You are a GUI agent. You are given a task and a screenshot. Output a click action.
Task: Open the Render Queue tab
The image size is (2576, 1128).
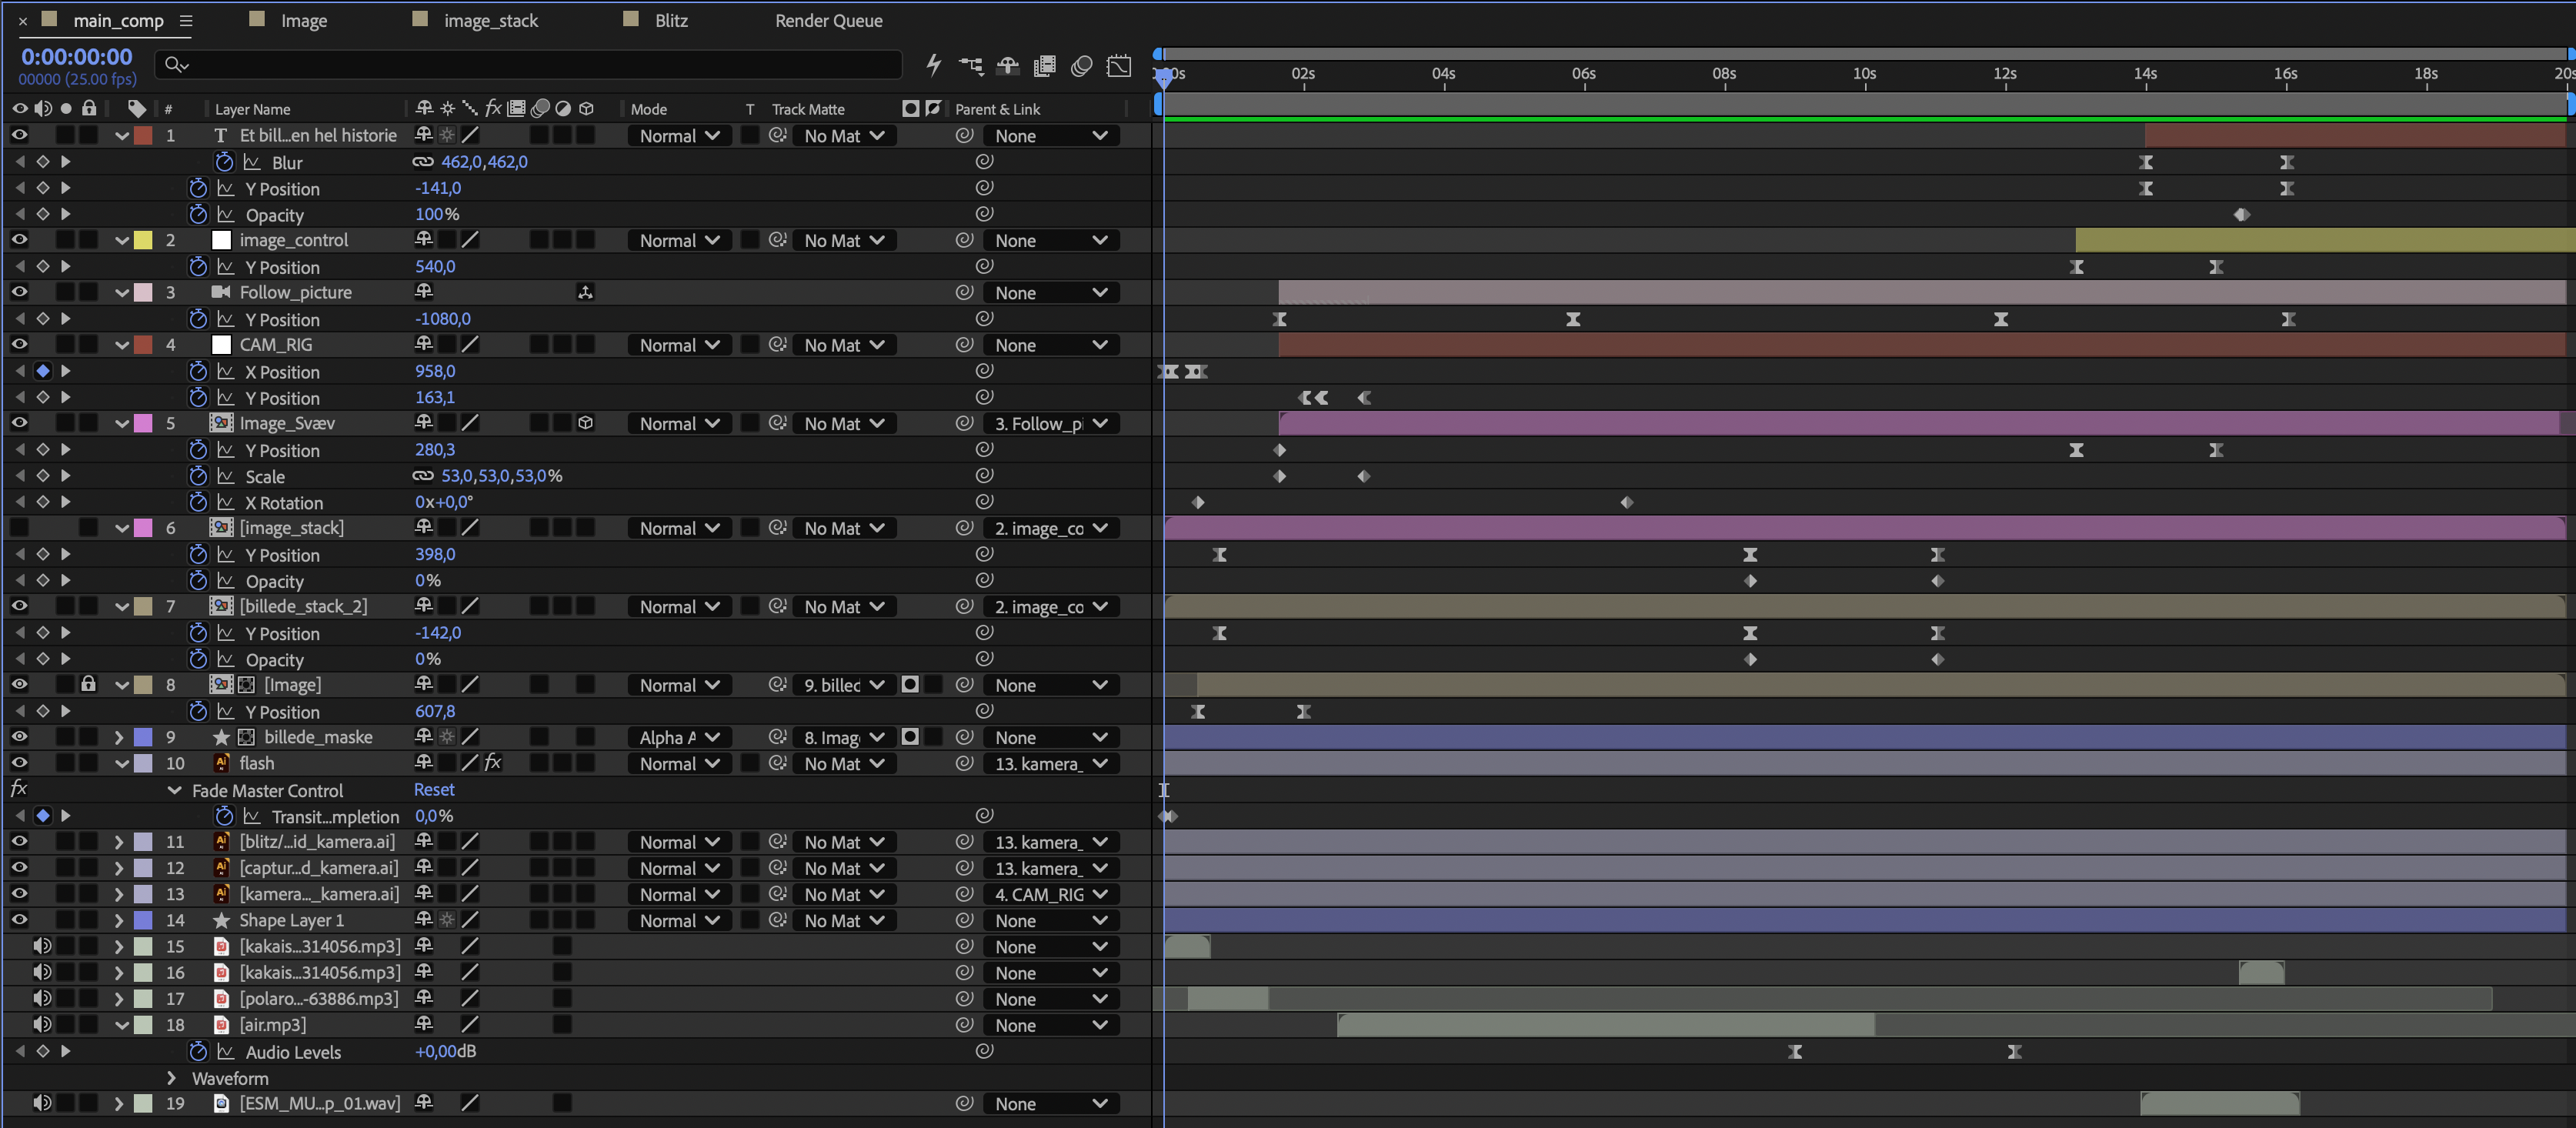[x=829, y=21]
